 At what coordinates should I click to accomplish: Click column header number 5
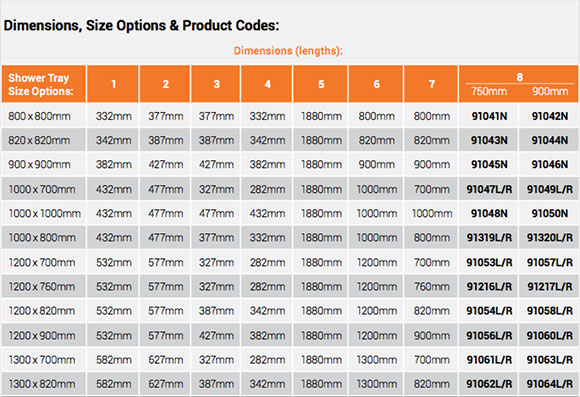tap(321, 84)
